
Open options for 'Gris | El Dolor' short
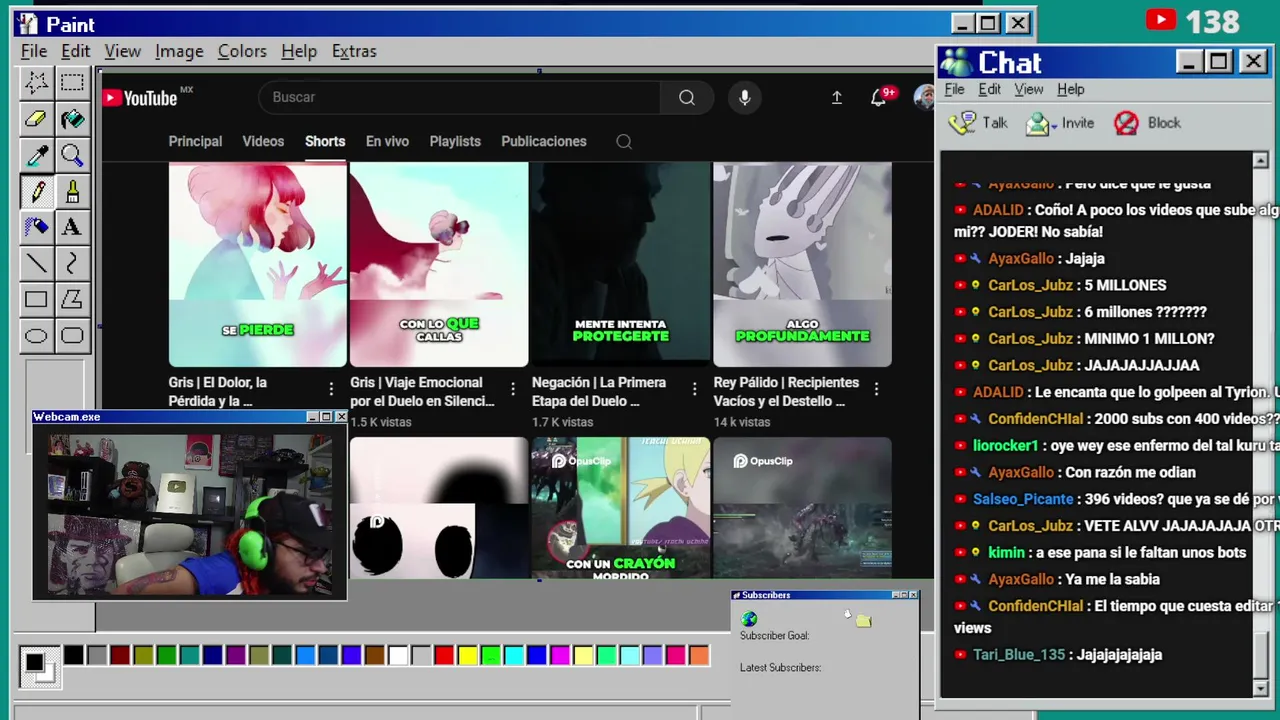pos(331,388)
